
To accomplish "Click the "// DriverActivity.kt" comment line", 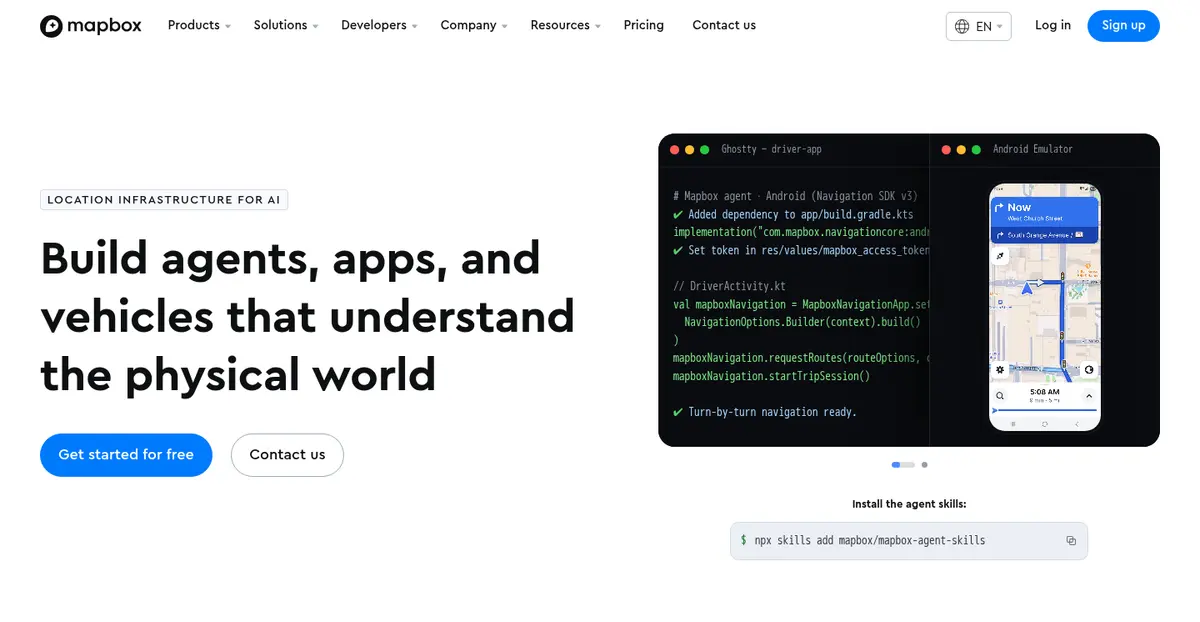I will tap(729, 286).
